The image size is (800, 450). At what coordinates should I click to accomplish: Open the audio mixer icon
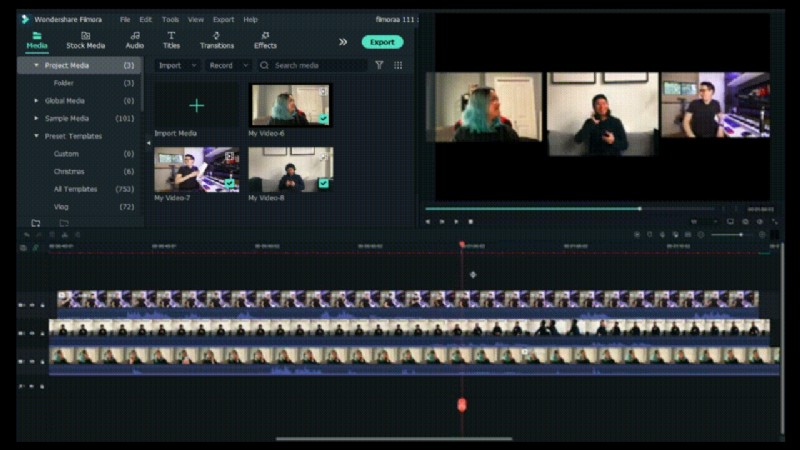[x=675, y=235]
